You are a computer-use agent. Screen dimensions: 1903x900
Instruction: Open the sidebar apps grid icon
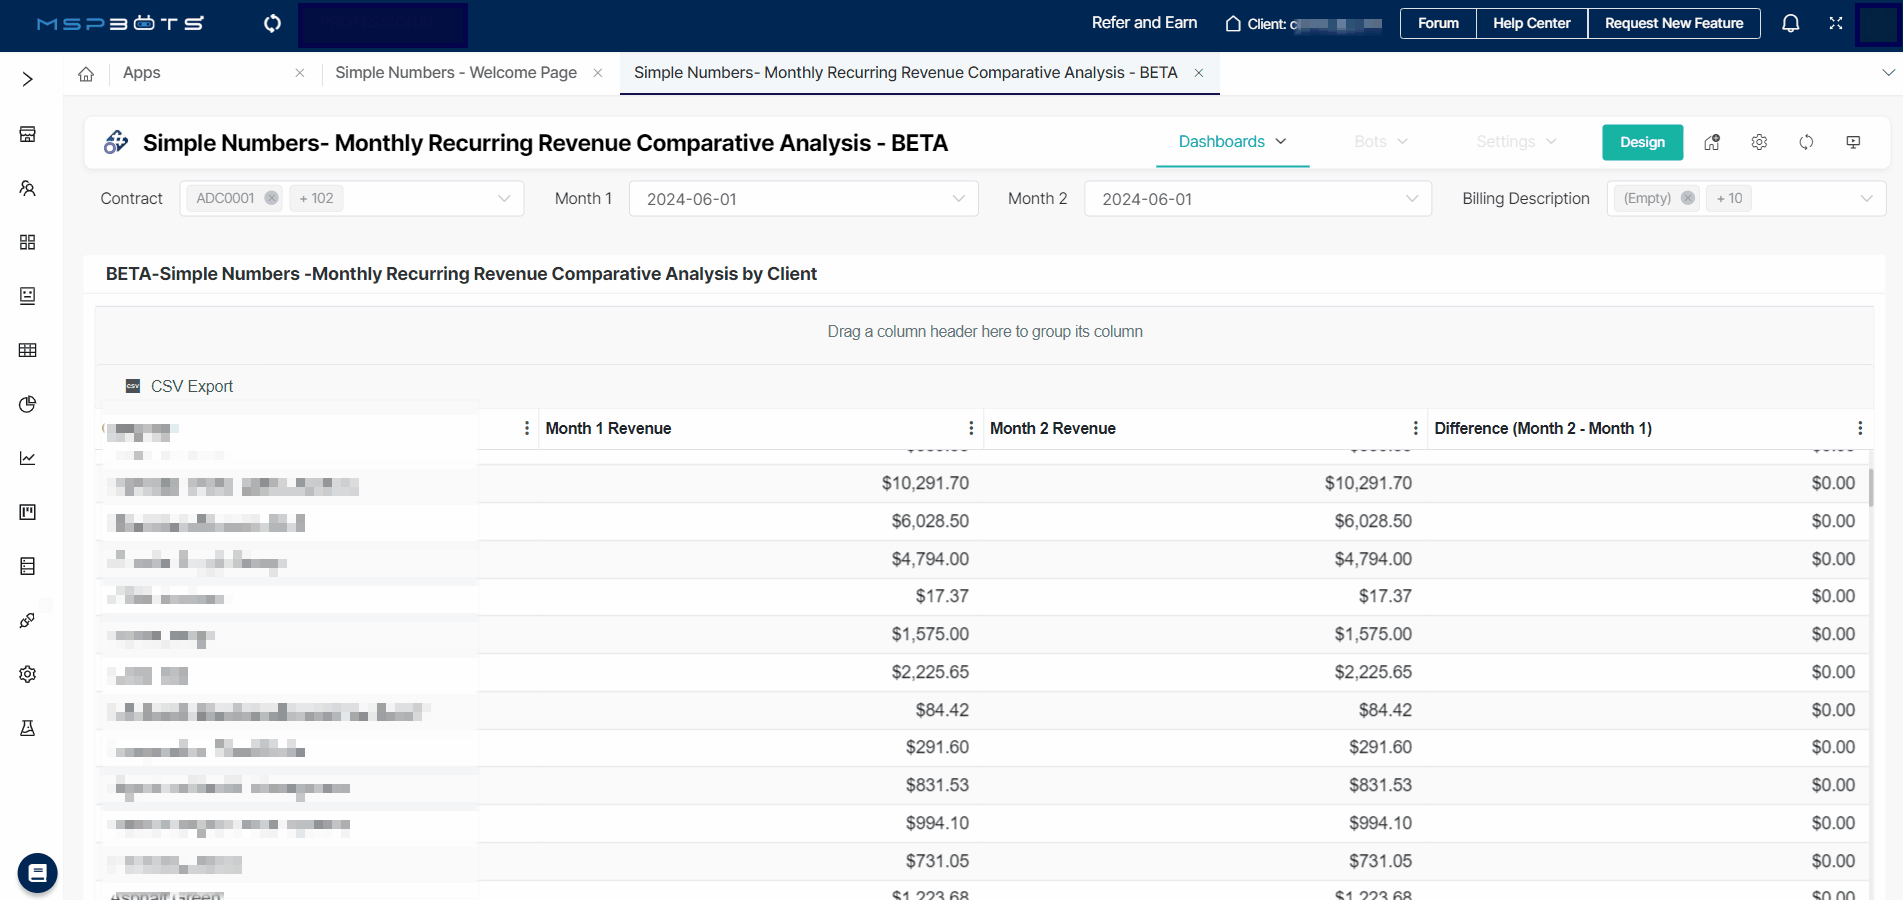click(28, 242)
